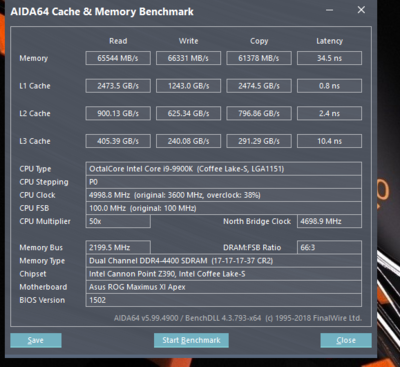Screen dimensions: 400x367
Task: Click the CPU Type field showing i9-9900K
Action: pyautogui.click(x=224, y=169)
